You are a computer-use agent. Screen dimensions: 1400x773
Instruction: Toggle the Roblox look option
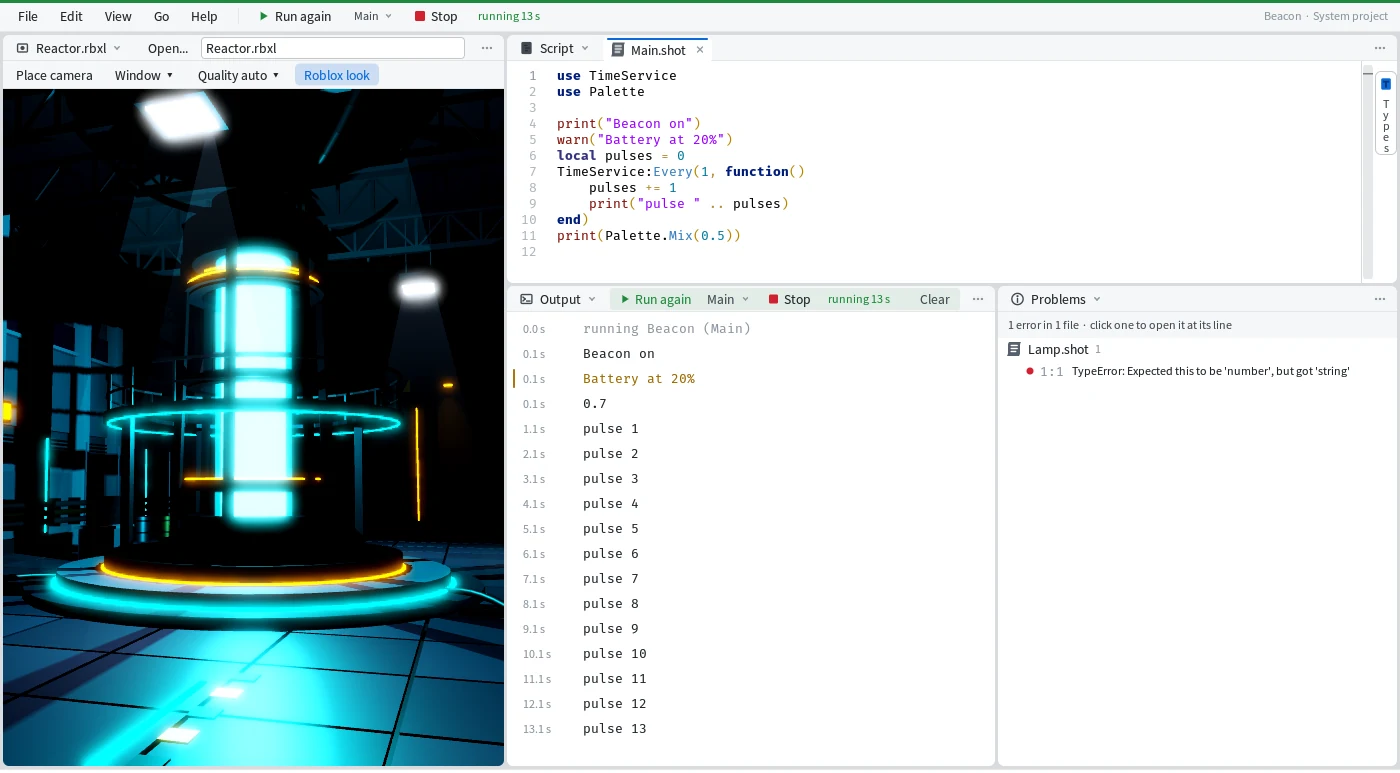pos(337,75)
